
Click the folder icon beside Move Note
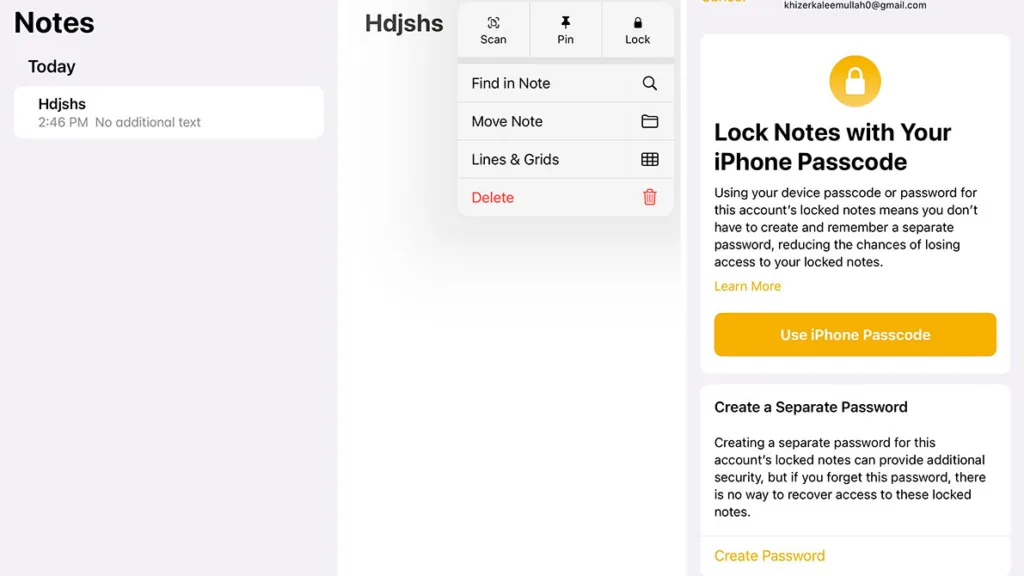pyautogui.click(x=649, y=121)
